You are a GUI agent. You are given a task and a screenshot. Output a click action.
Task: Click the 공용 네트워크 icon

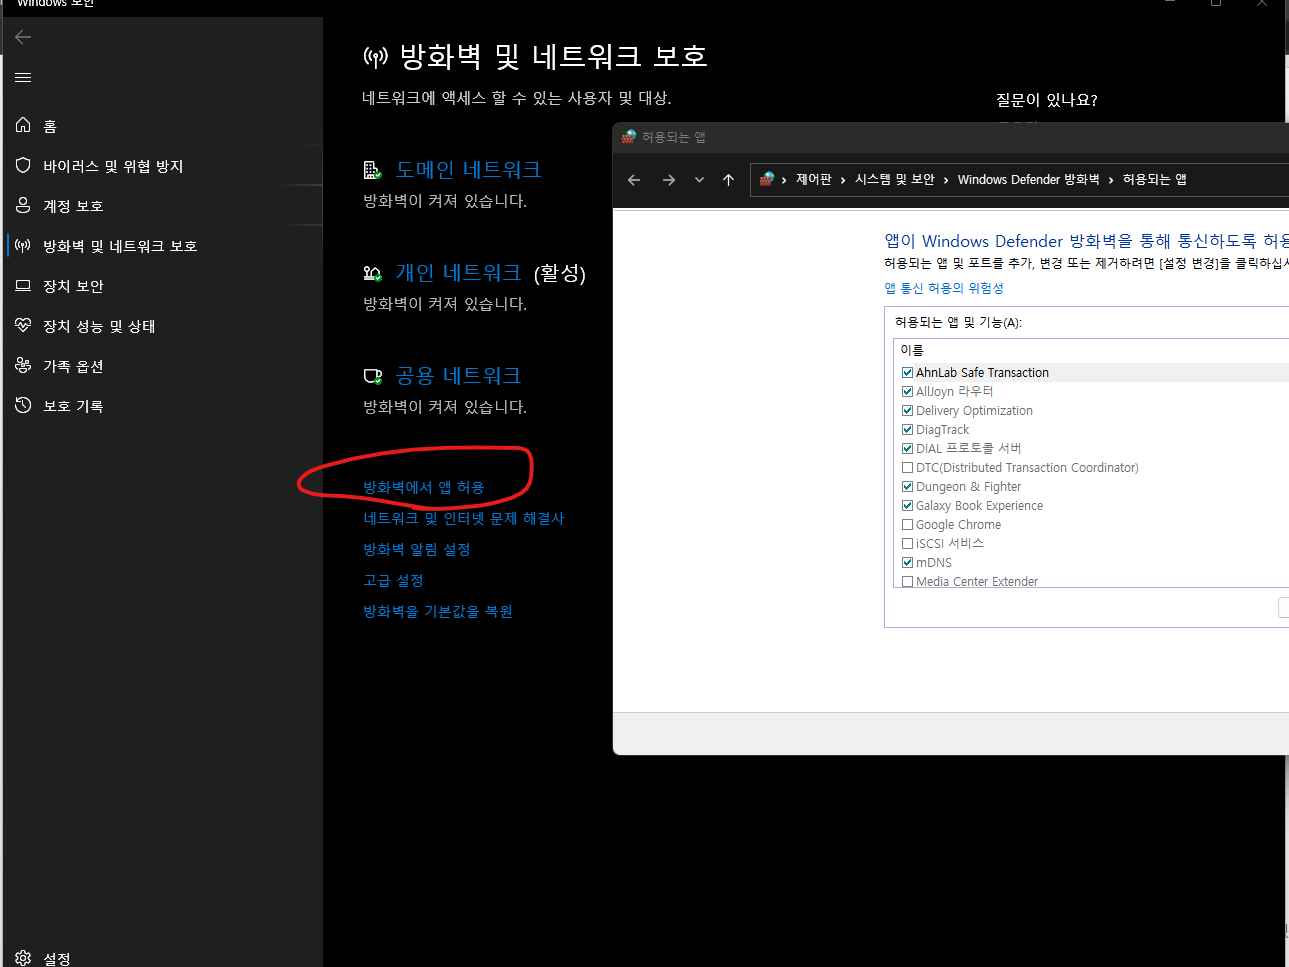[373, 376]
